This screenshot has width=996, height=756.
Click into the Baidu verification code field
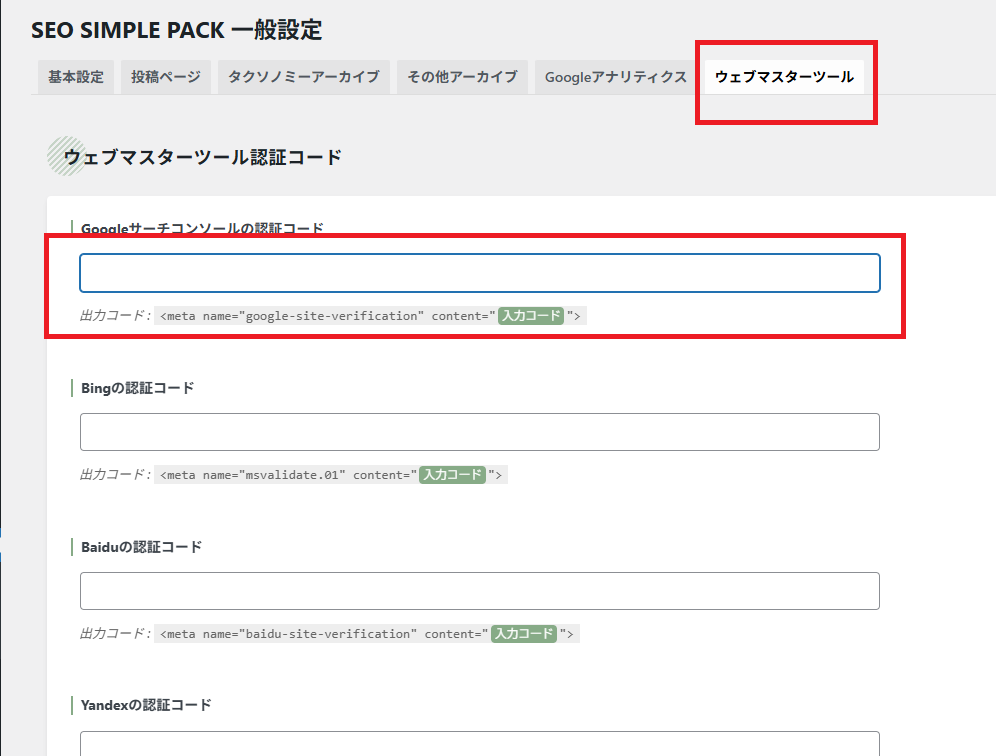[x=479, y=591]
